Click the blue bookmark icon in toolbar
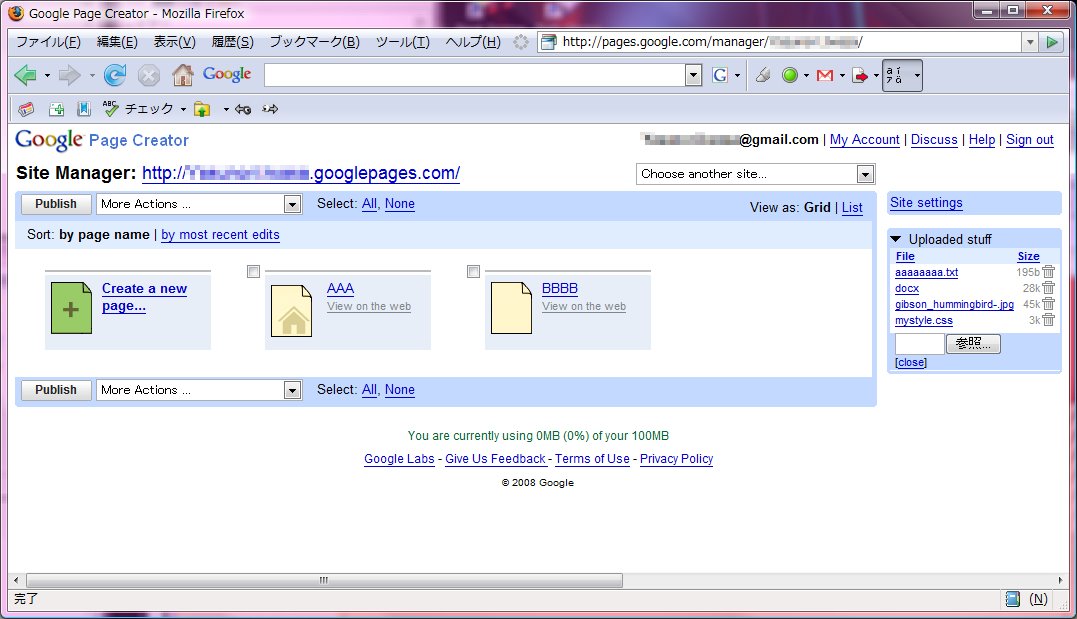The height and width of the screenshot is (619, 1077). (83, 109)
